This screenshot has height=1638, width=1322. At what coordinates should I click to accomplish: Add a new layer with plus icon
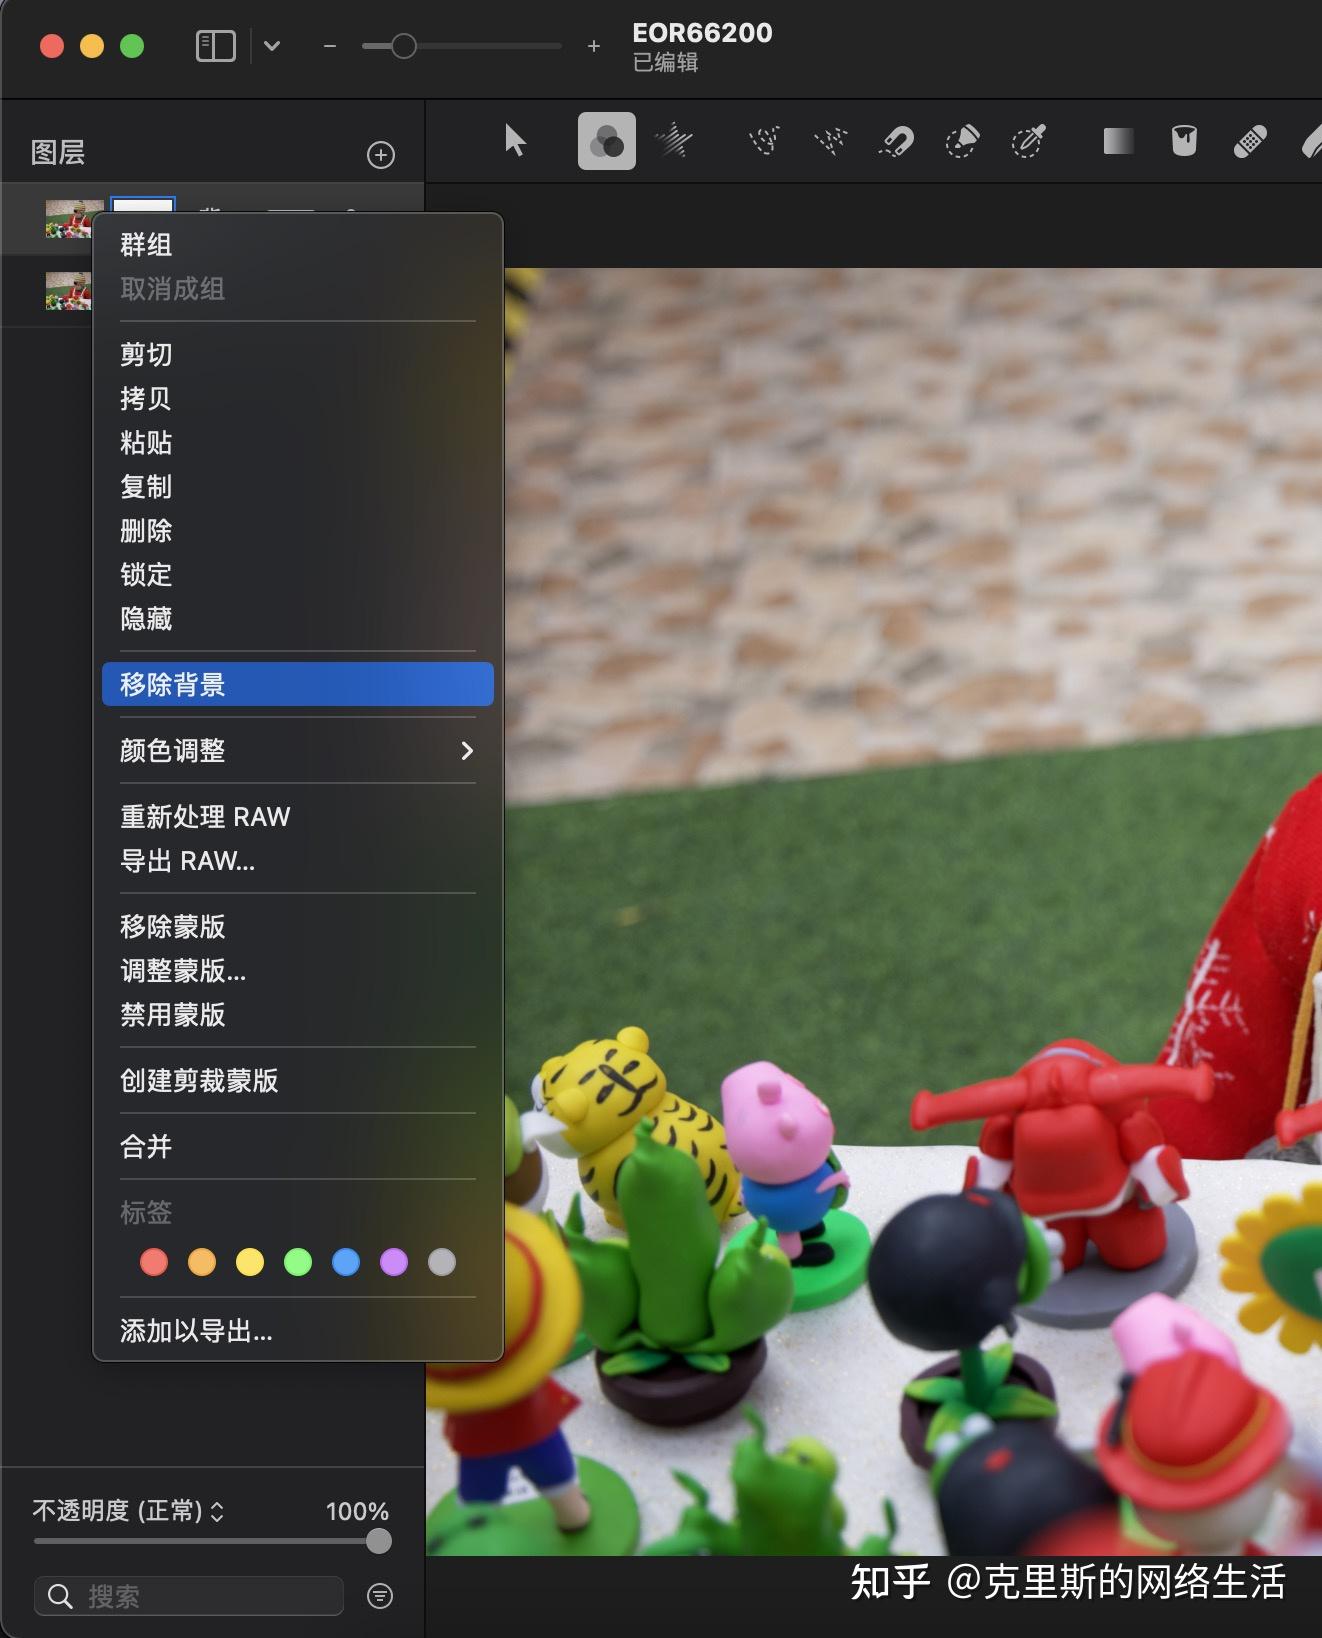pyautogui.click(x=381, y=155)
